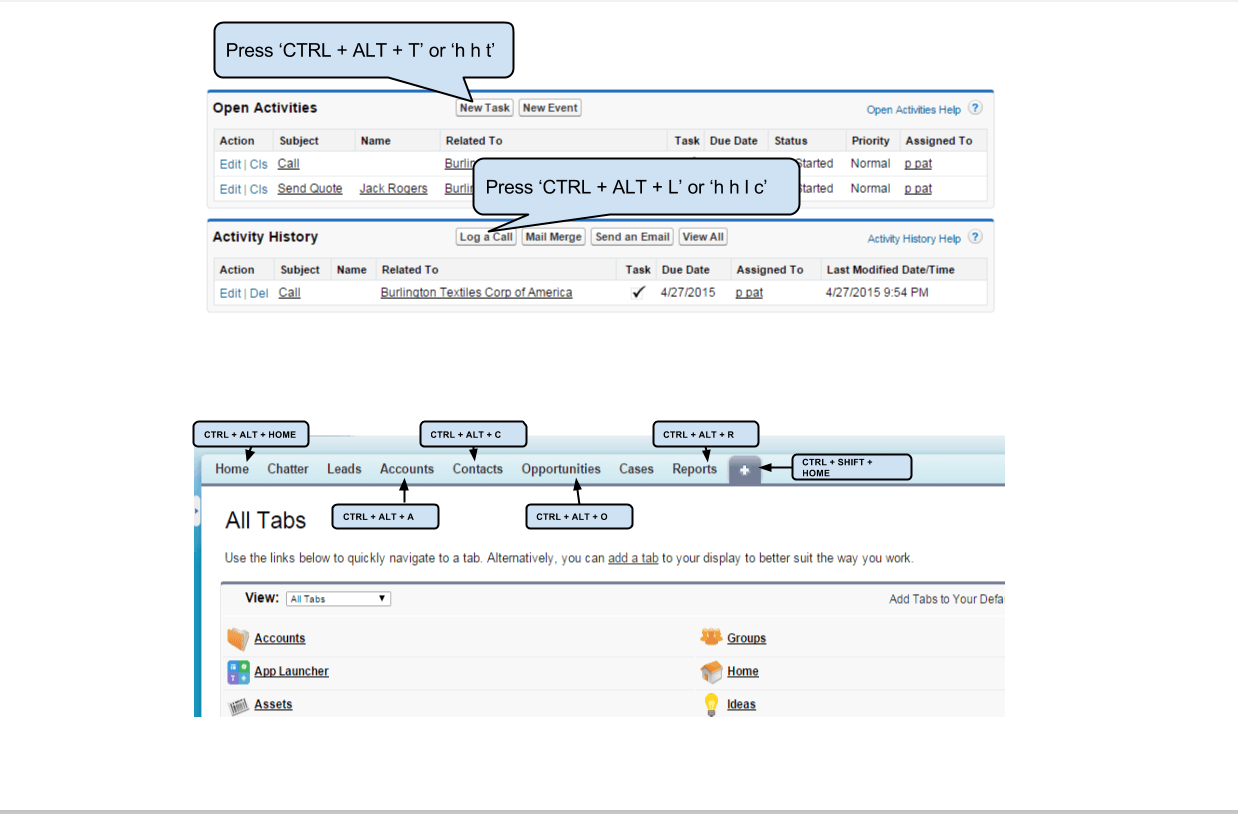Switch to the Chatter tab
Image resolution: width=1238 pixels, height=814 pixels.
pos(288,469)
